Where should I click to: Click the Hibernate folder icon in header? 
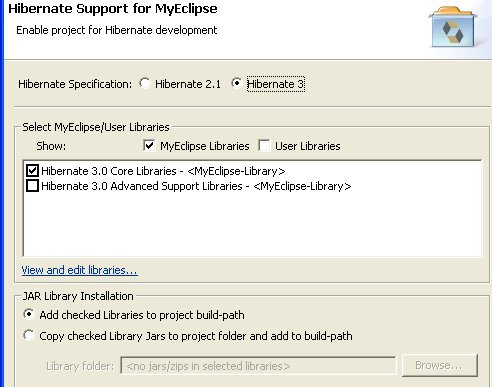[453, 27]
